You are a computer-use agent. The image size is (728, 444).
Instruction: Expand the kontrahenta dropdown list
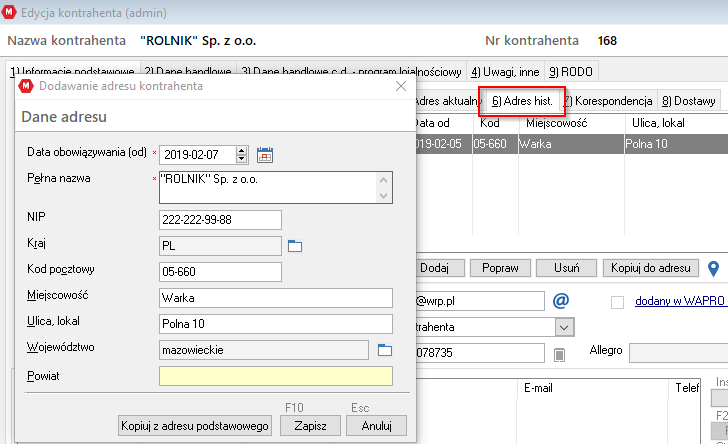point(565,327)
